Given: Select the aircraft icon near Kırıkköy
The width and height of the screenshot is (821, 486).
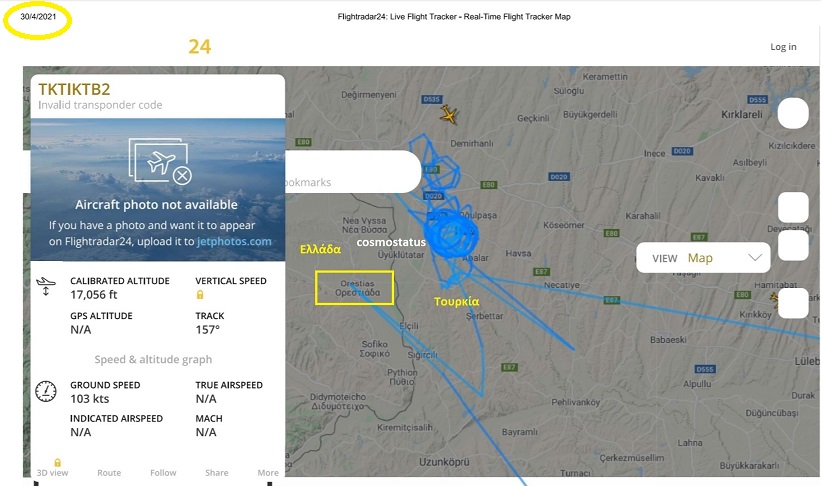Looking at the screenshot, I should pyautogui.click(x=774, y=299).
